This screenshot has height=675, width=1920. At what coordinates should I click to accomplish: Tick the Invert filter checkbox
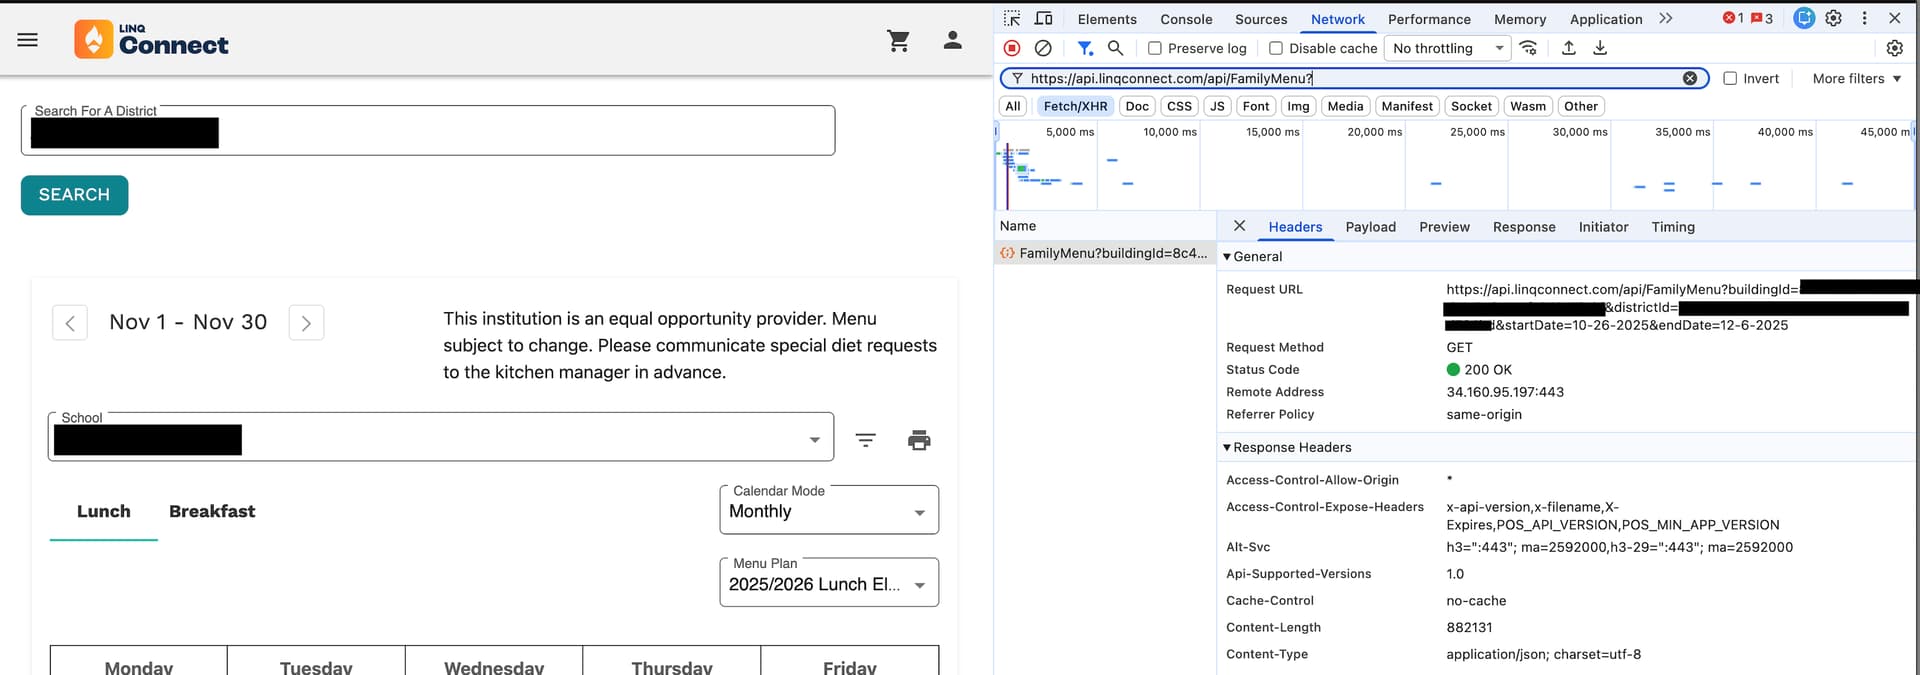(1730, 78)
